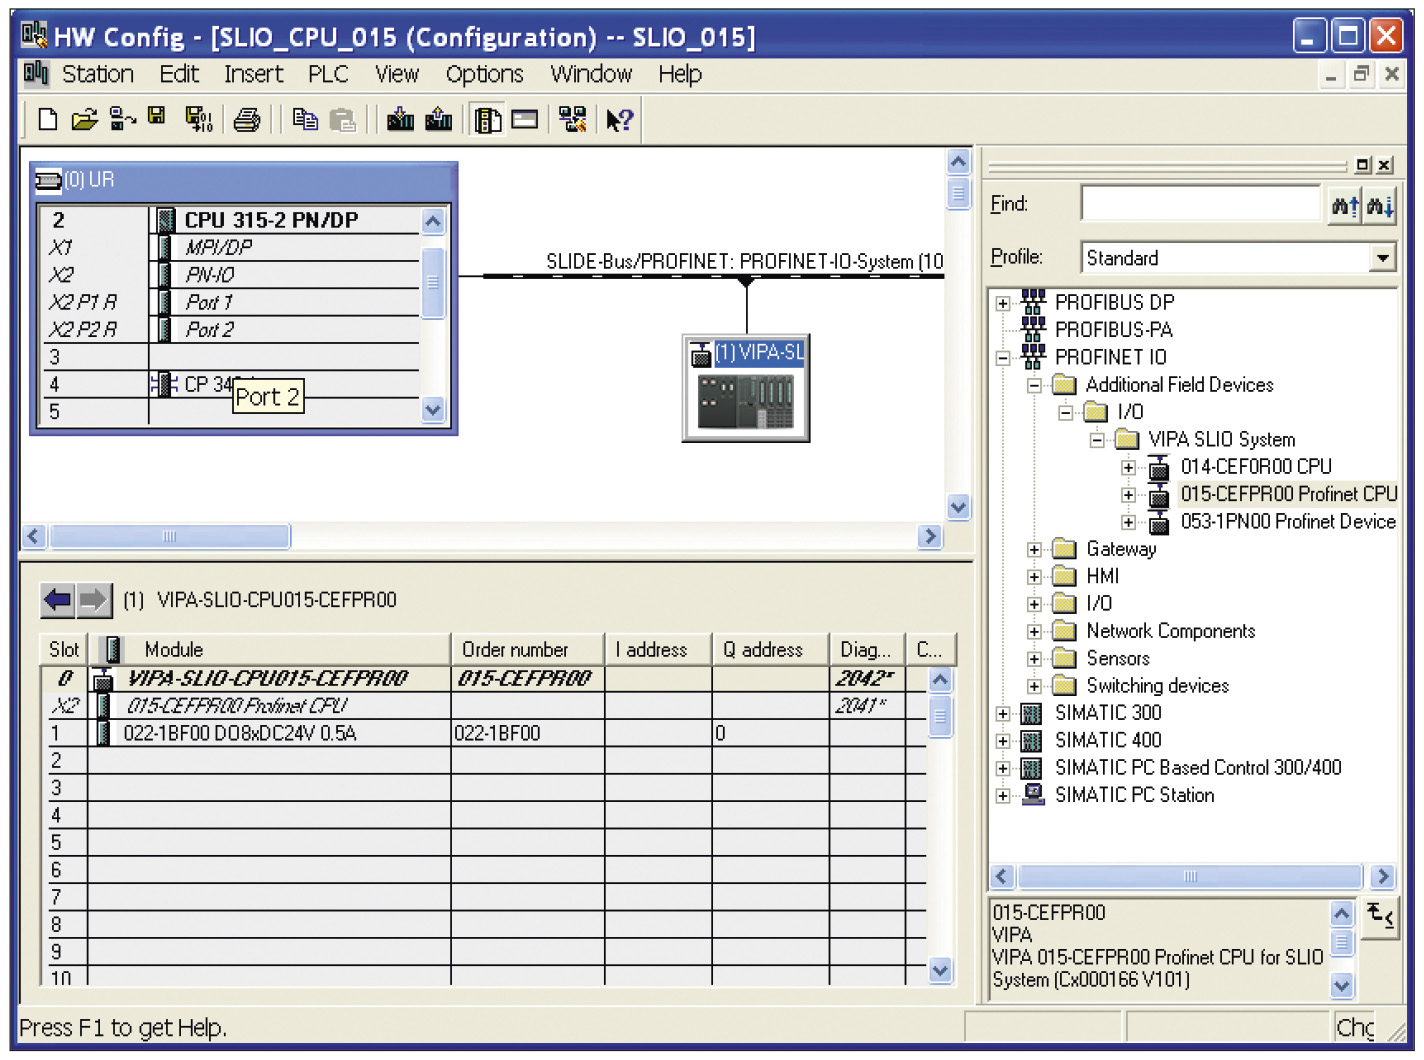Select the VIPA-SL device on the PROFINET bus
Viewport: 1424px width, 1060px height.
746,388
